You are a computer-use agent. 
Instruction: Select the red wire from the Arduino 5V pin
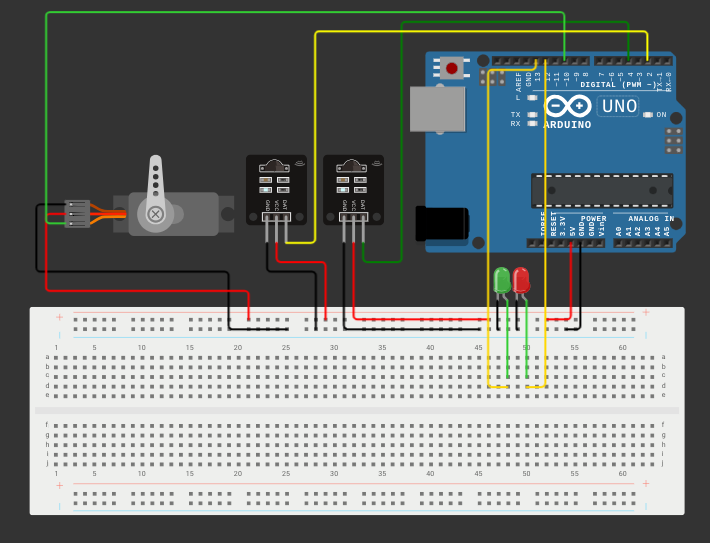click(x=571, y=281)
